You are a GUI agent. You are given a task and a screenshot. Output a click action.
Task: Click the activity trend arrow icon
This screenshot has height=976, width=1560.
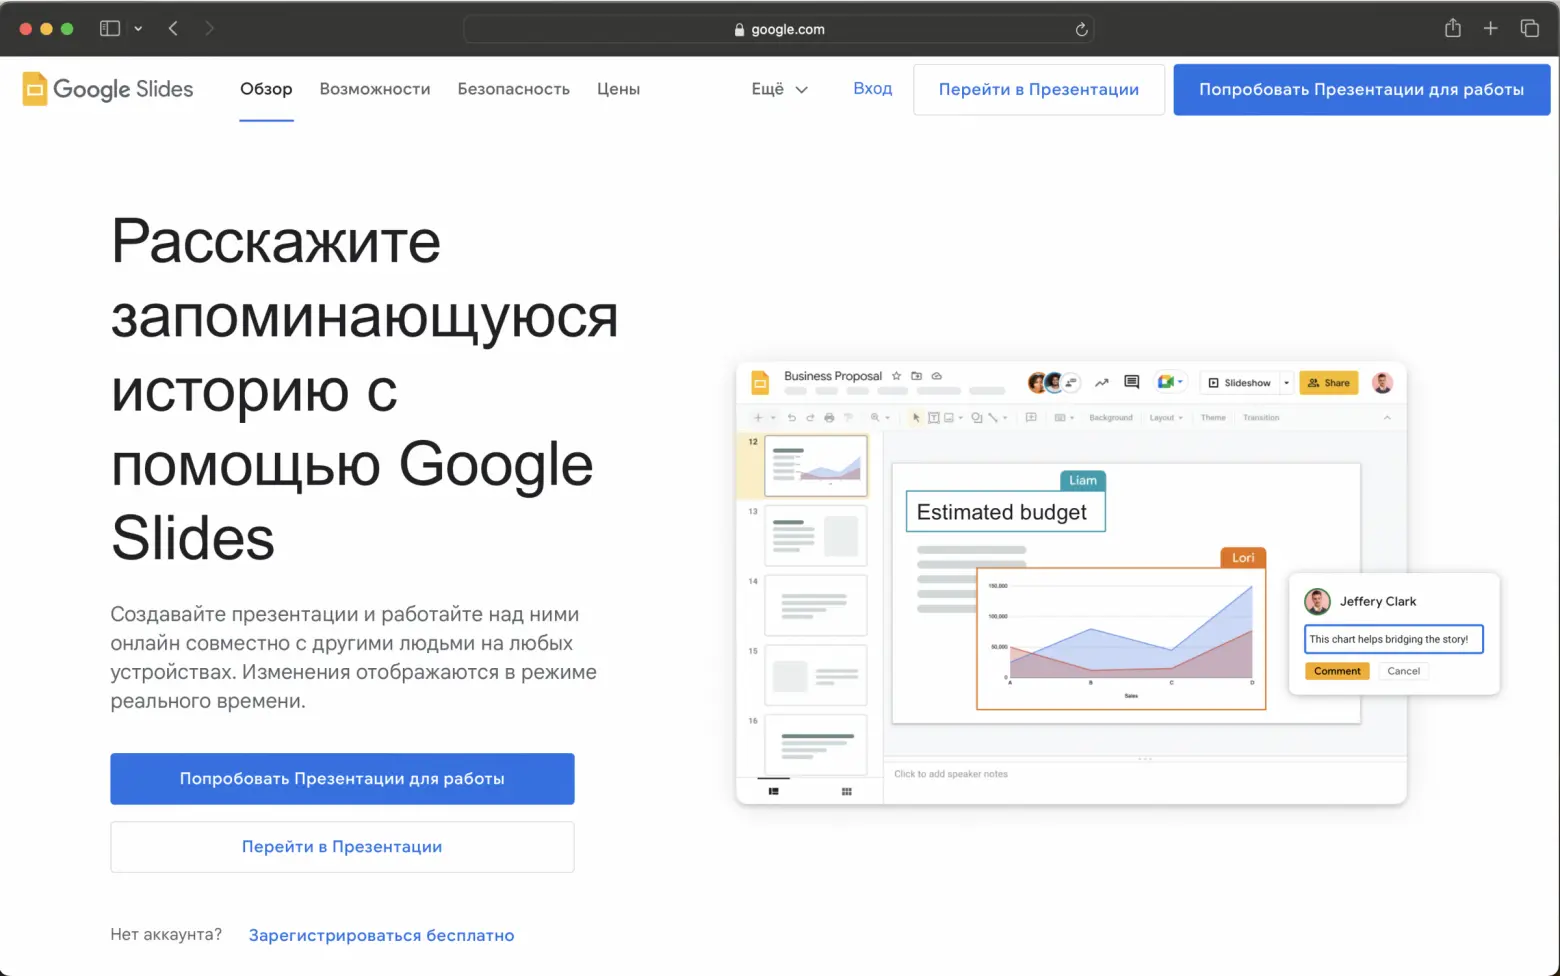[x=1102, y=382]
